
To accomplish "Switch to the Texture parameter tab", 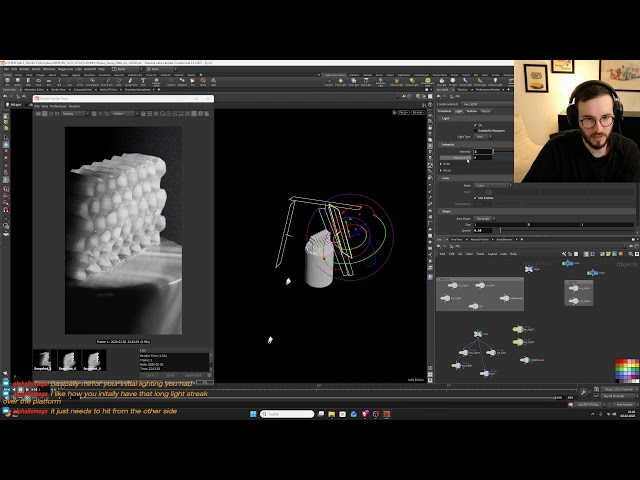I will [x=472, y=111].
